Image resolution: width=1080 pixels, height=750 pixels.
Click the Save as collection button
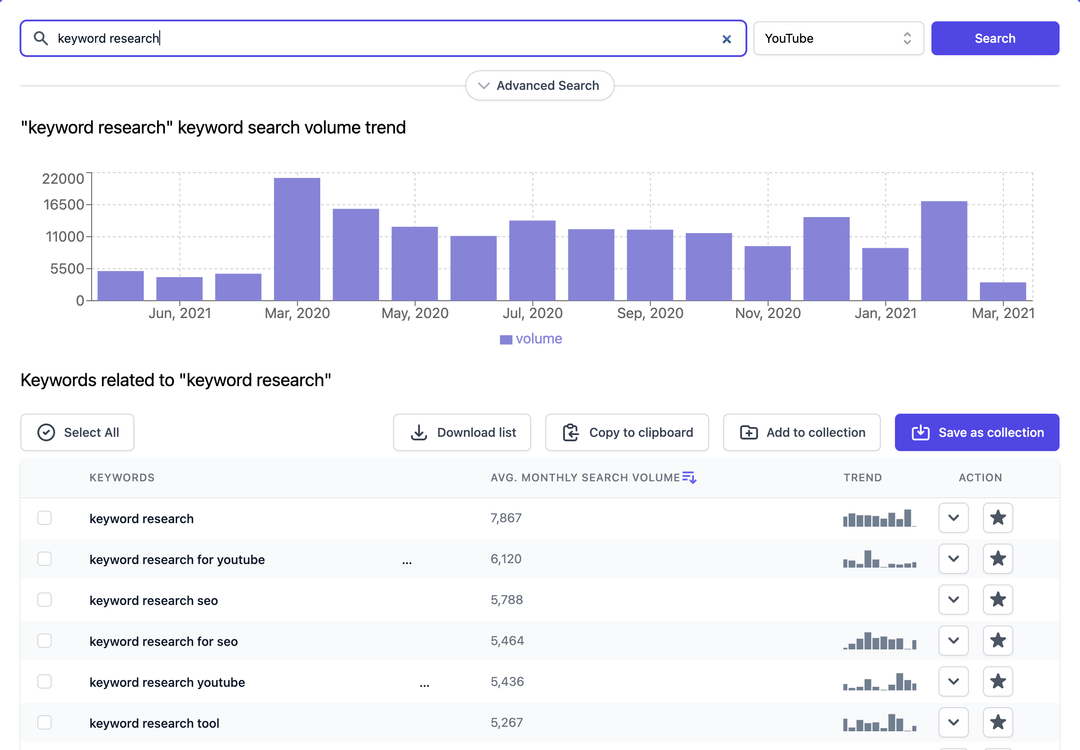point(976,432)
